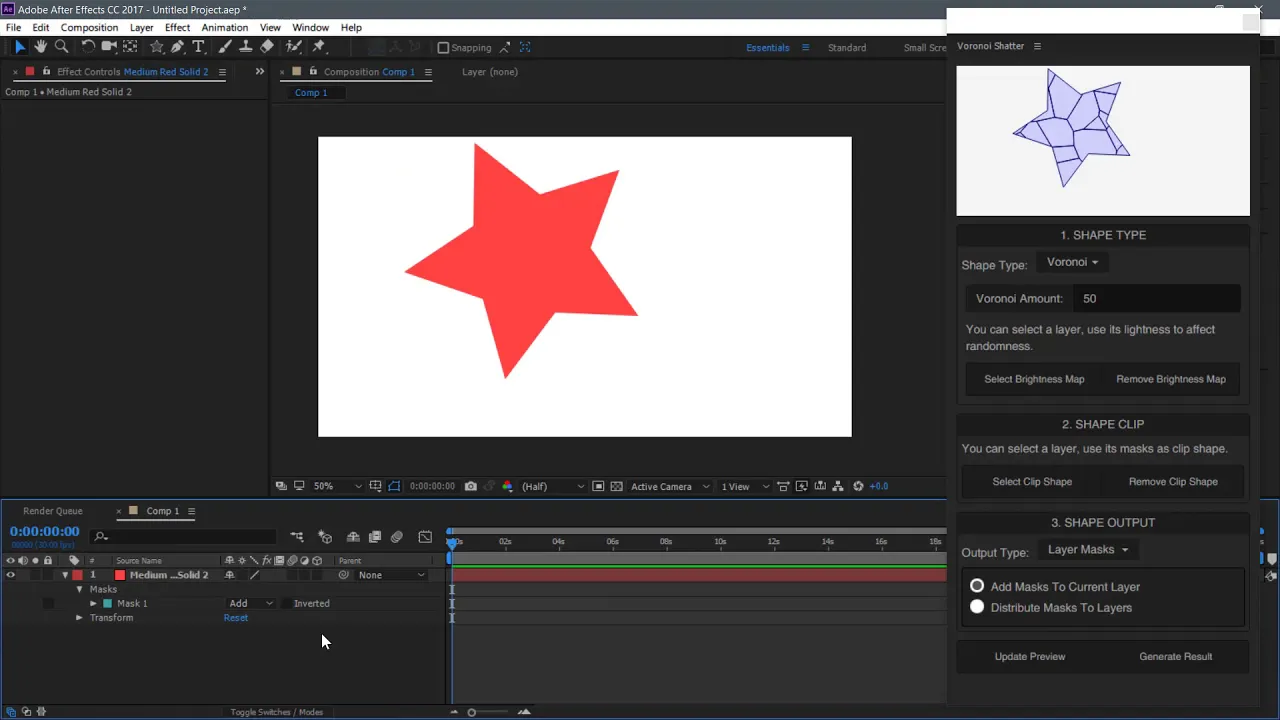Open the Composition menu

click(x=89, y=27)
